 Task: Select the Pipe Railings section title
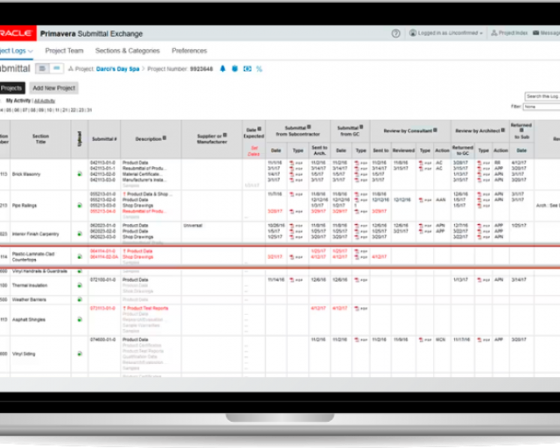pos(24,206)
